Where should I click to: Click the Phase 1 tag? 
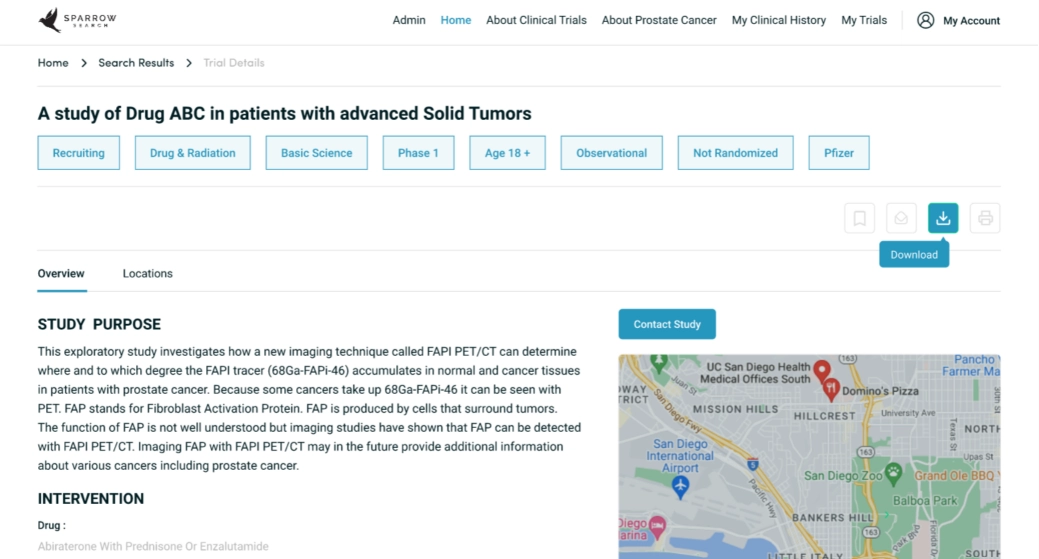pyautogui.click(x=418, y=153)
